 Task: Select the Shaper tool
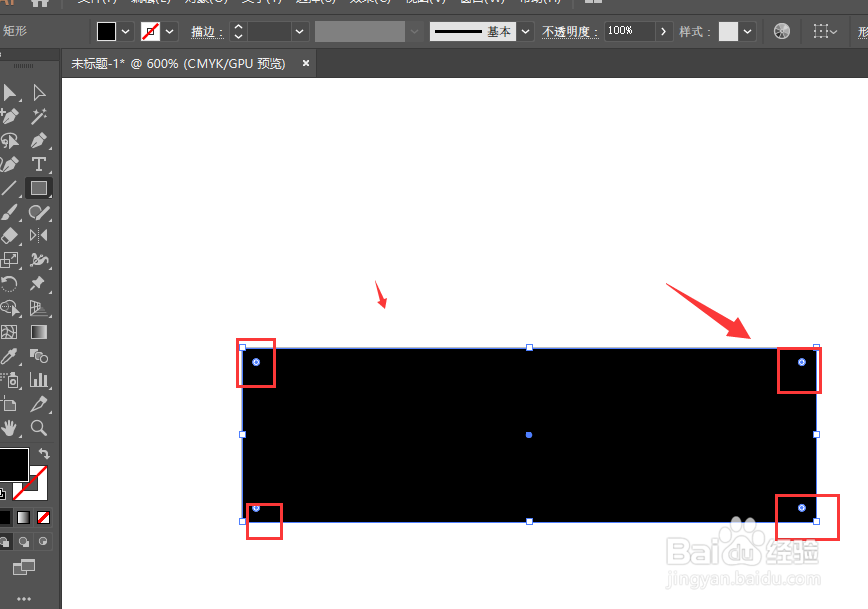pos(39,213)
